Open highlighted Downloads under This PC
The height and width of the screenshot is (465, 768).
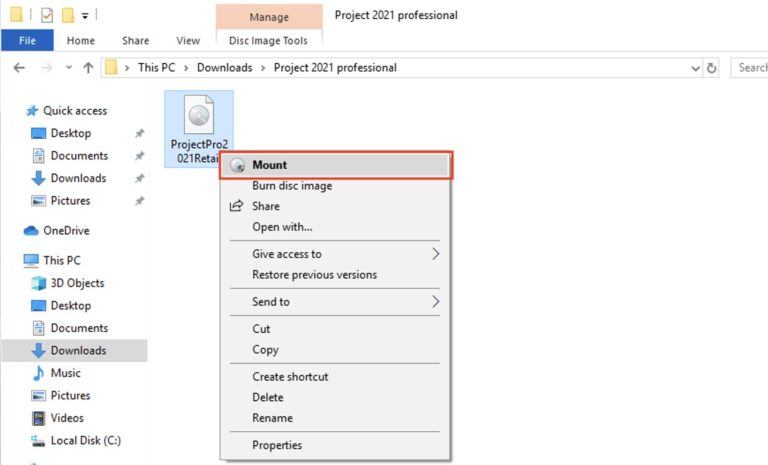[x=74, y=350]
